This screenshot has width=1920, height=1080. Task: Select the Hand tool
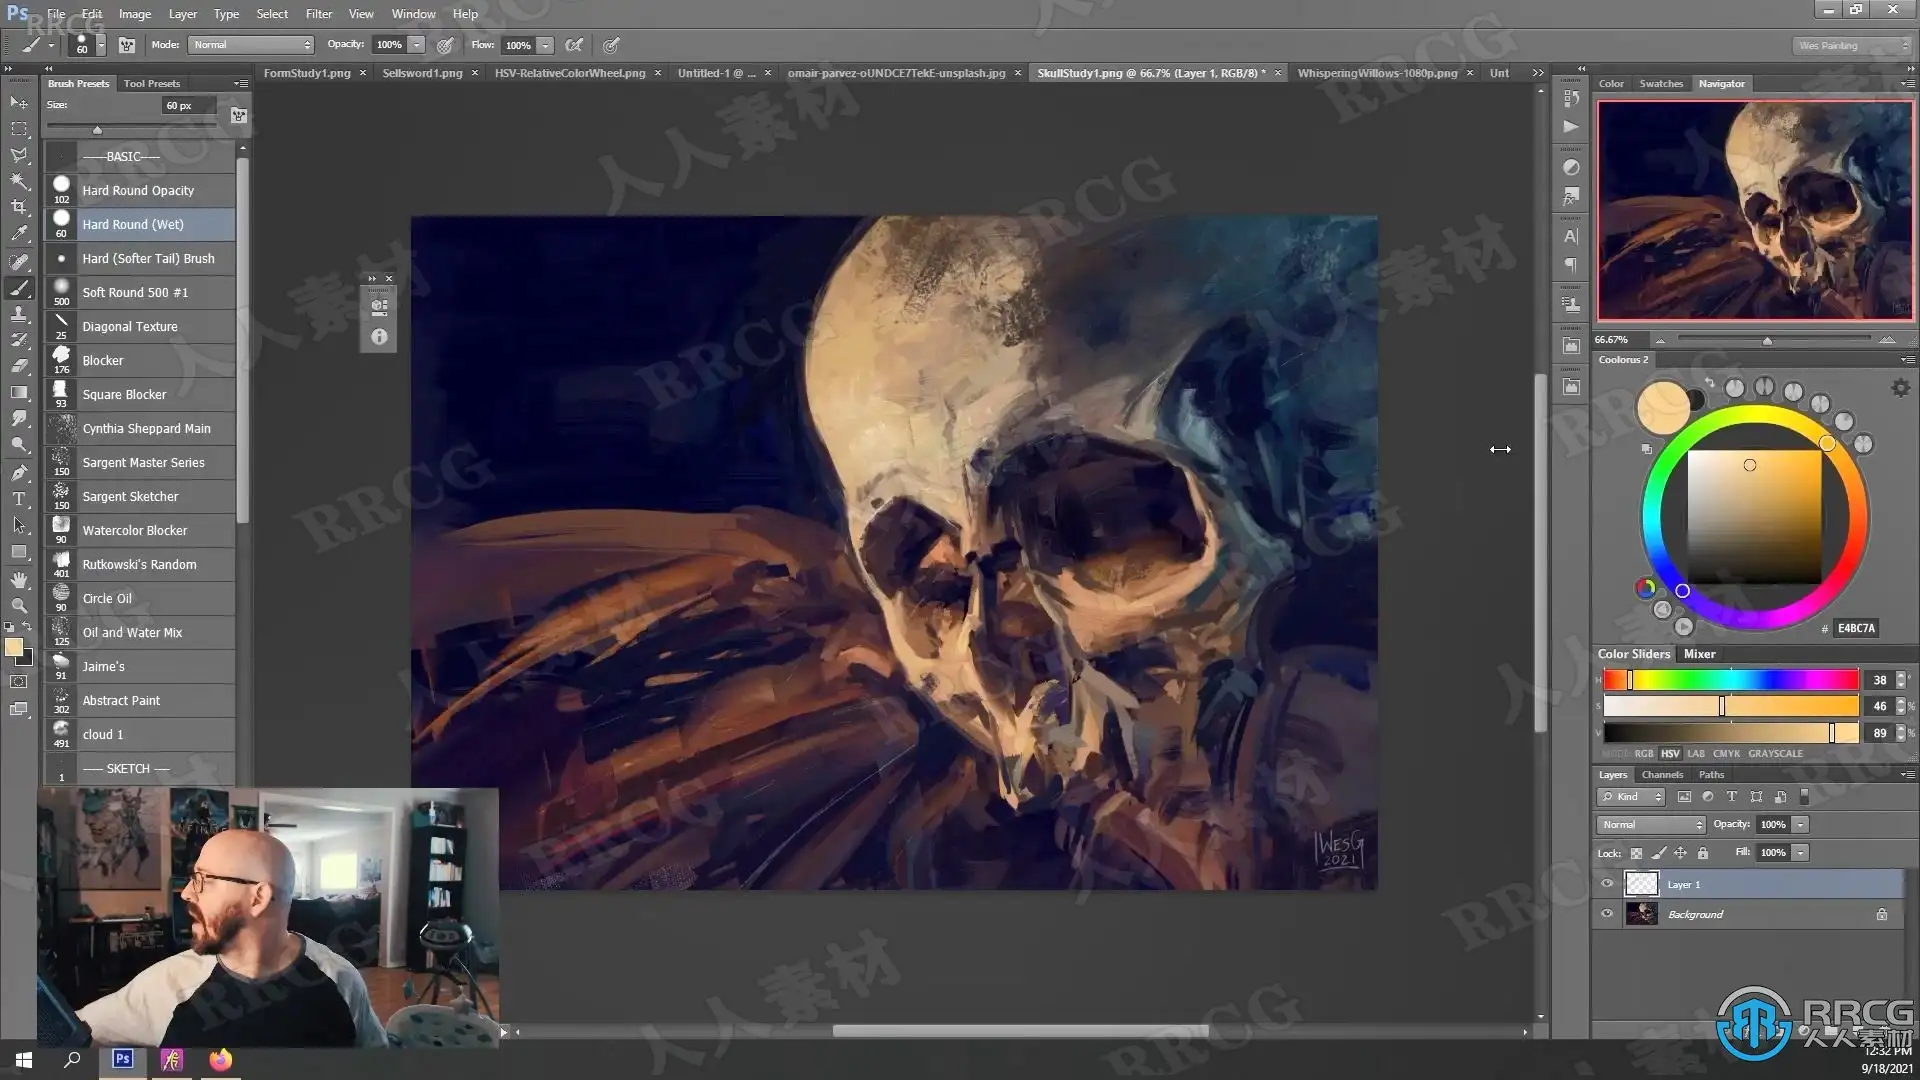pos(19,580)
